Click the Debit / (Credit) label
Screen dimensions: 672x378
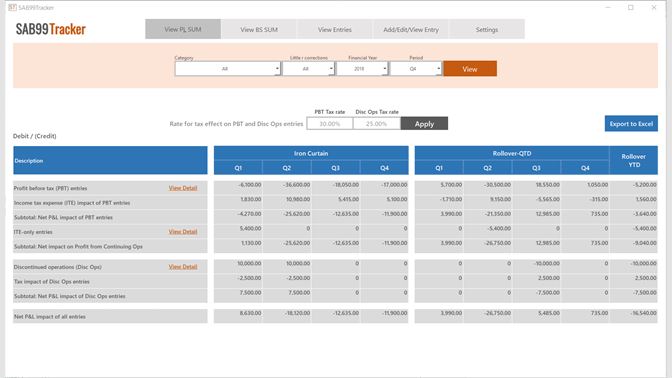(35, 136)
